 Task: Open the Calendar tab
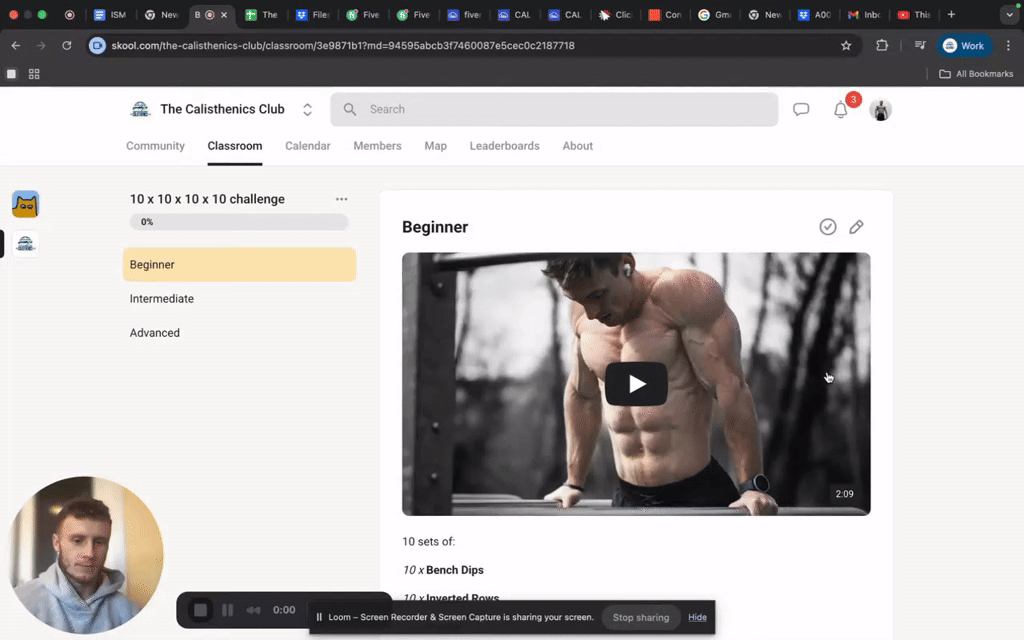click(x=308, y=146)
